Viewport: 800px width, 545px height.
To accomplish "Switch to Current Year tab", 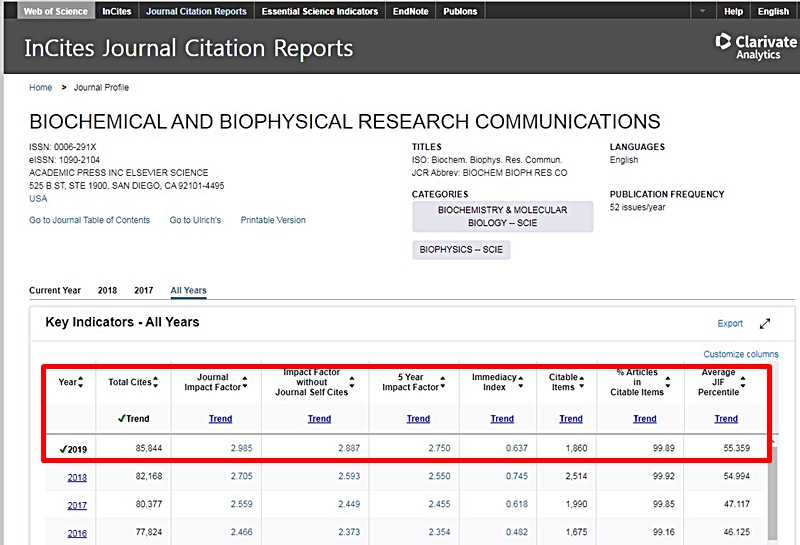I will (x=55, y=290).
